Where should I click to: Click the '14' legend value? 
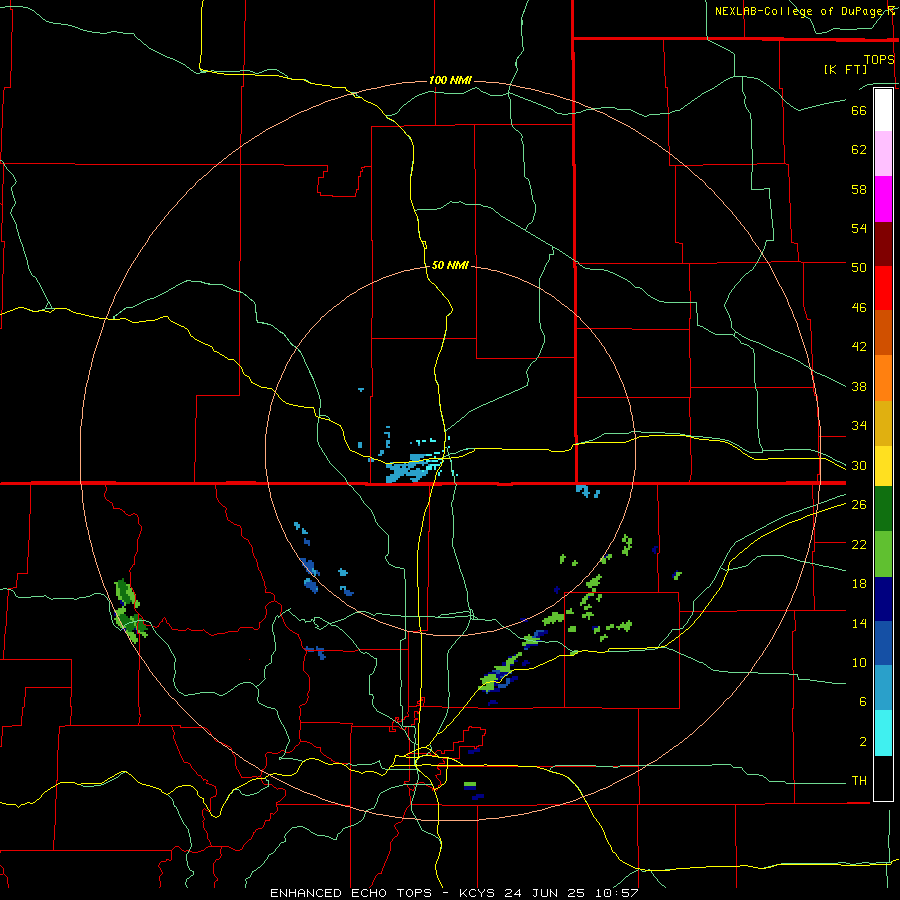pos(859,623)
